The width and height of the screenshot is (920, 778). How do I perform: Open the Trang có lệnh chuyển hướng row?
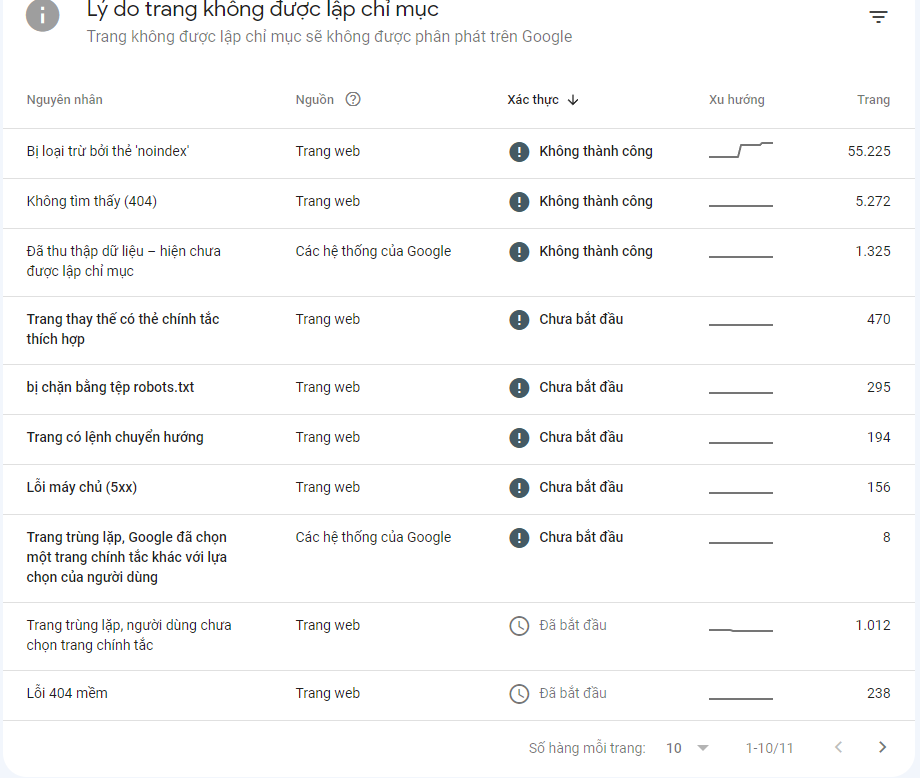pyautogui.click(x=459, y=439)
